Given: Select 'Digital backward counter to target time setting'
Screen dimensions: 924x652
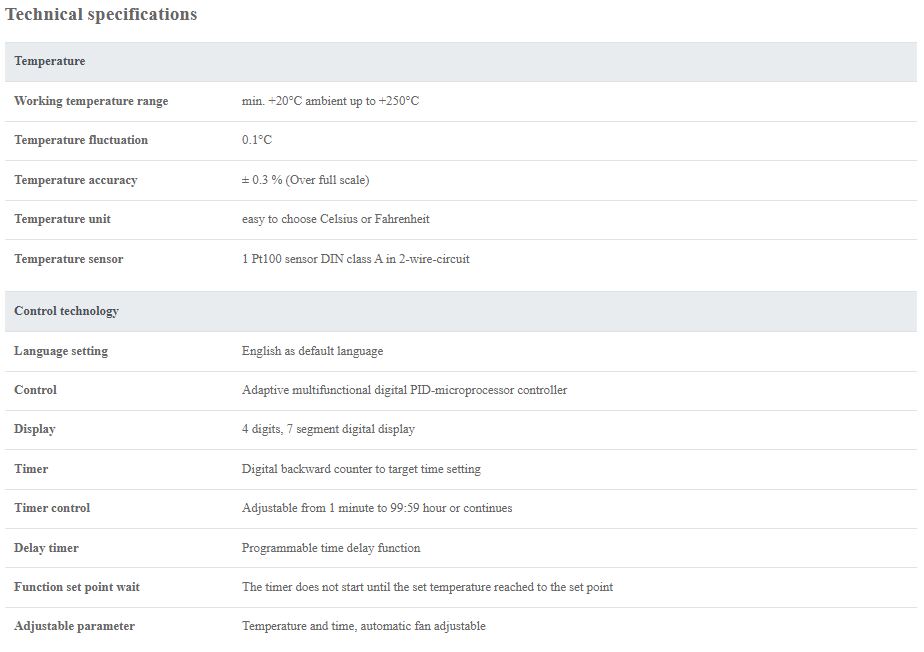Looking at the screenshot, I should [x=361, y=469].
